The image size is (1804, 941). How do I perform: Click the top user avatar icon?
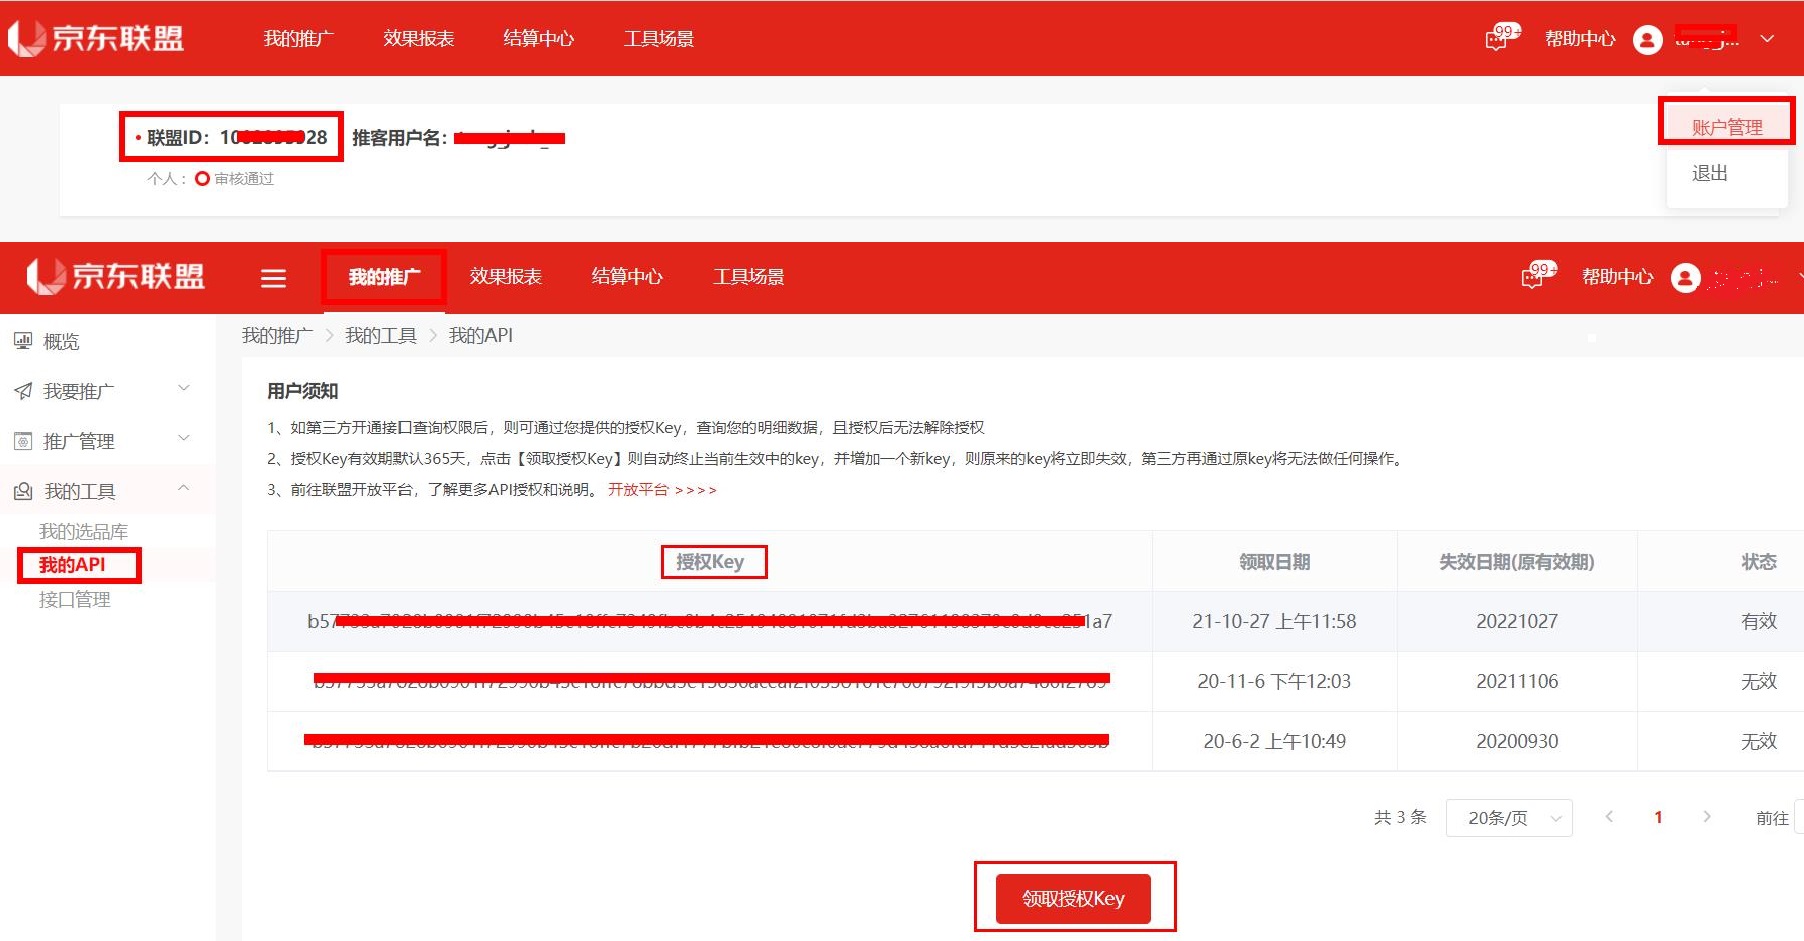[x=1647, y=39]
